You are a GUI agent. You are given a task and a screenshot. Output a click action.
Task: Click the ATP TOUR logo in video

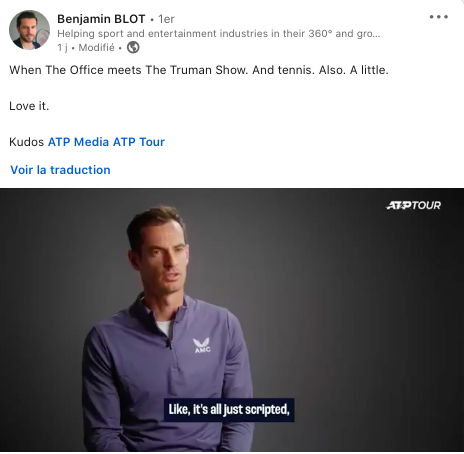(414, 205)
